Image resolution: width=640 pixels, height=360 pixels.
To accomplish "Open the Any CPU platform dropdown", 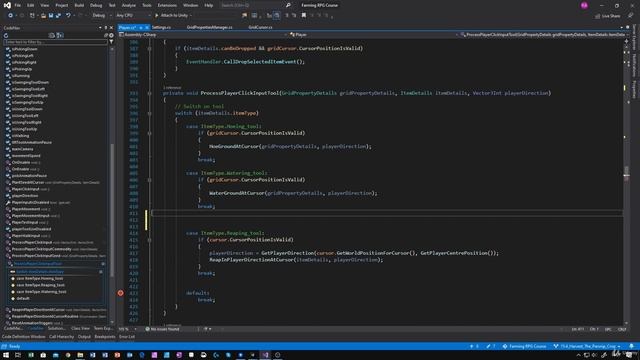I will pos(133,16).
